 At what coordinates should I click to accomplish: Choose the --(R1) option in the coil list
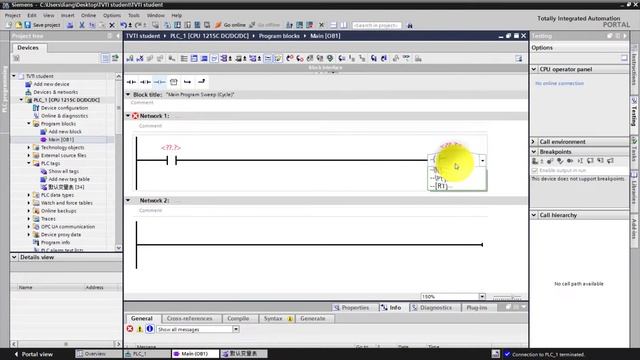pyautogui.click(x=457, y=186)
